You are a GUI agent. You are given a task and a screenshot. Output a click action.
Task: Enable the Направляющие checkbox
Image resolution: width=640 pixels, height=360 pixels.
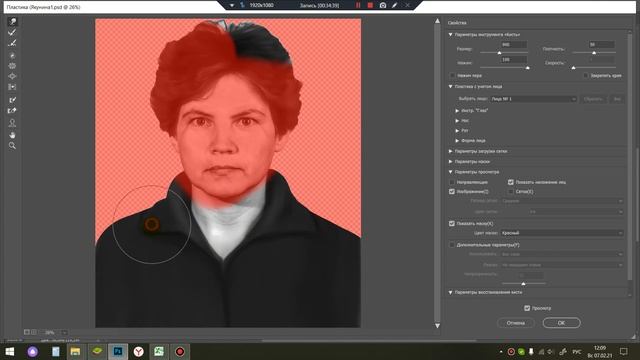tap(452, 182)
